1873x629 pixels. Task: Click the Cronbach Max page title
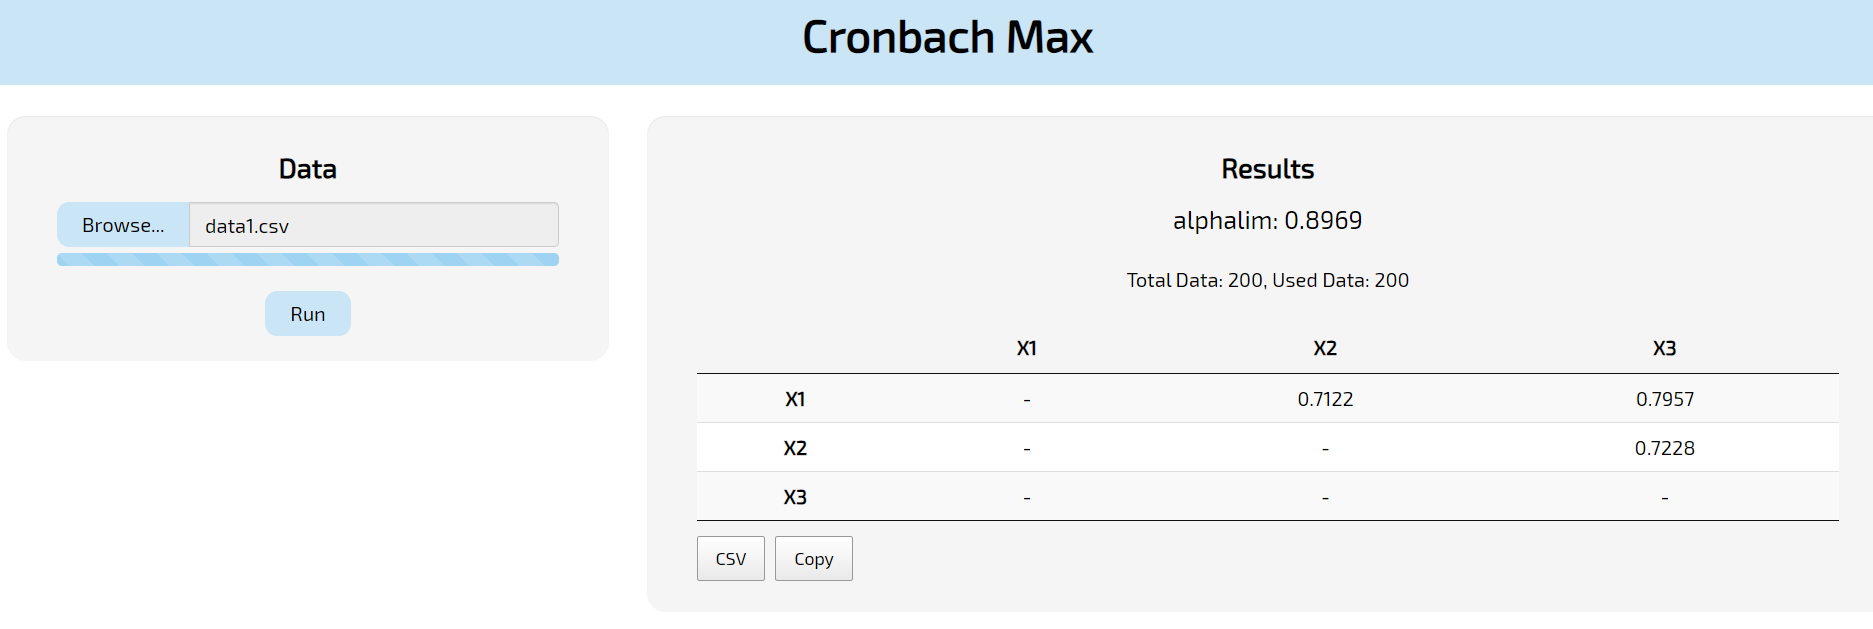coord(946,37)
